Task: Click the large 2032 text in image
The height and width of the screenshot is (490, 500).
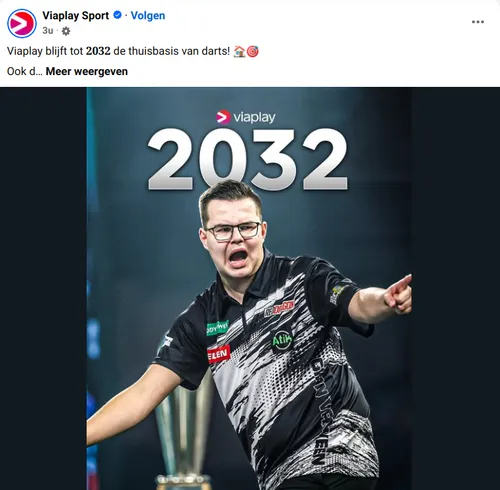Action: 248,159
